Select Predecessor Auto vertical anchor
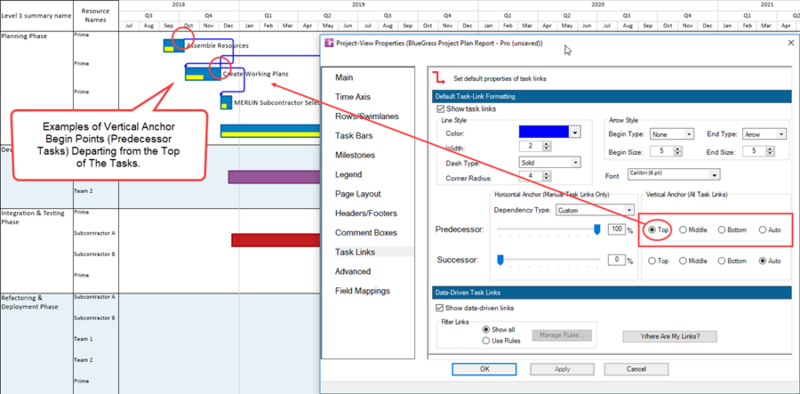 click(x=763, y=230)
